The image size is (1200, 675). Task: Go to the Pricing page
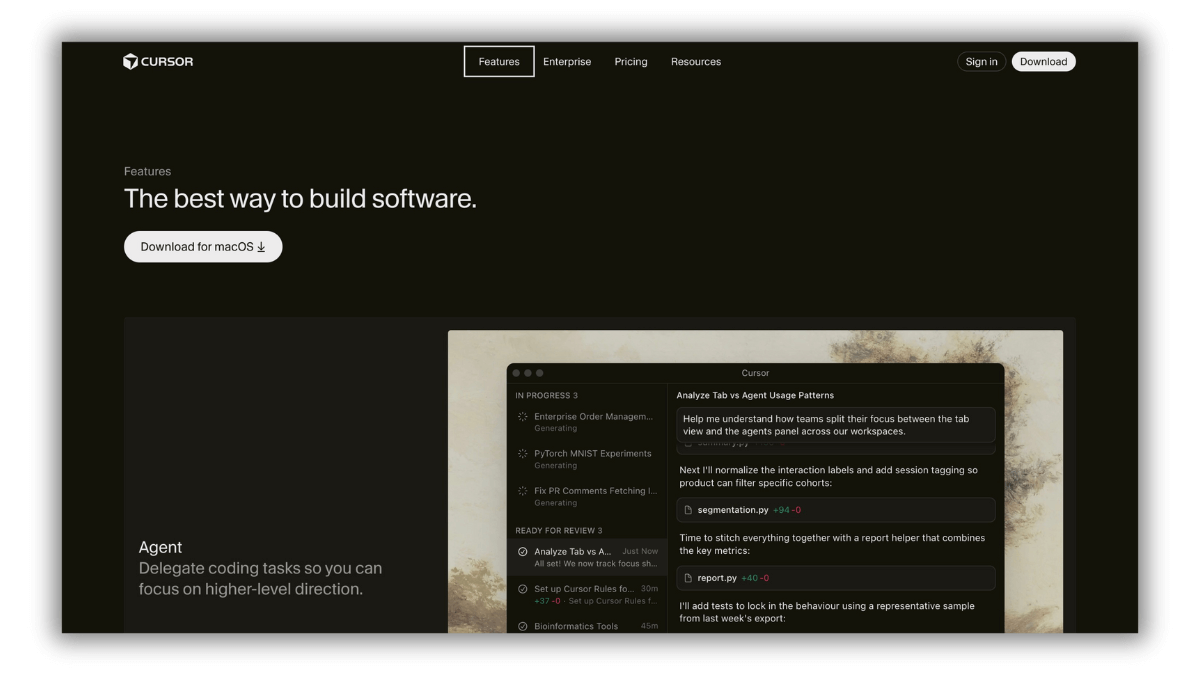tap(631, 62)
